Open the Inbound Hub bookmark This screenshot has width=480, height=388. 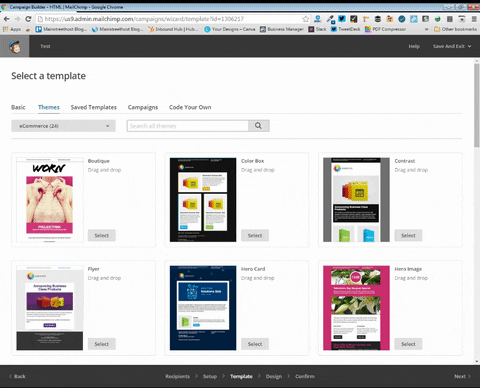[x=173, y=29]
